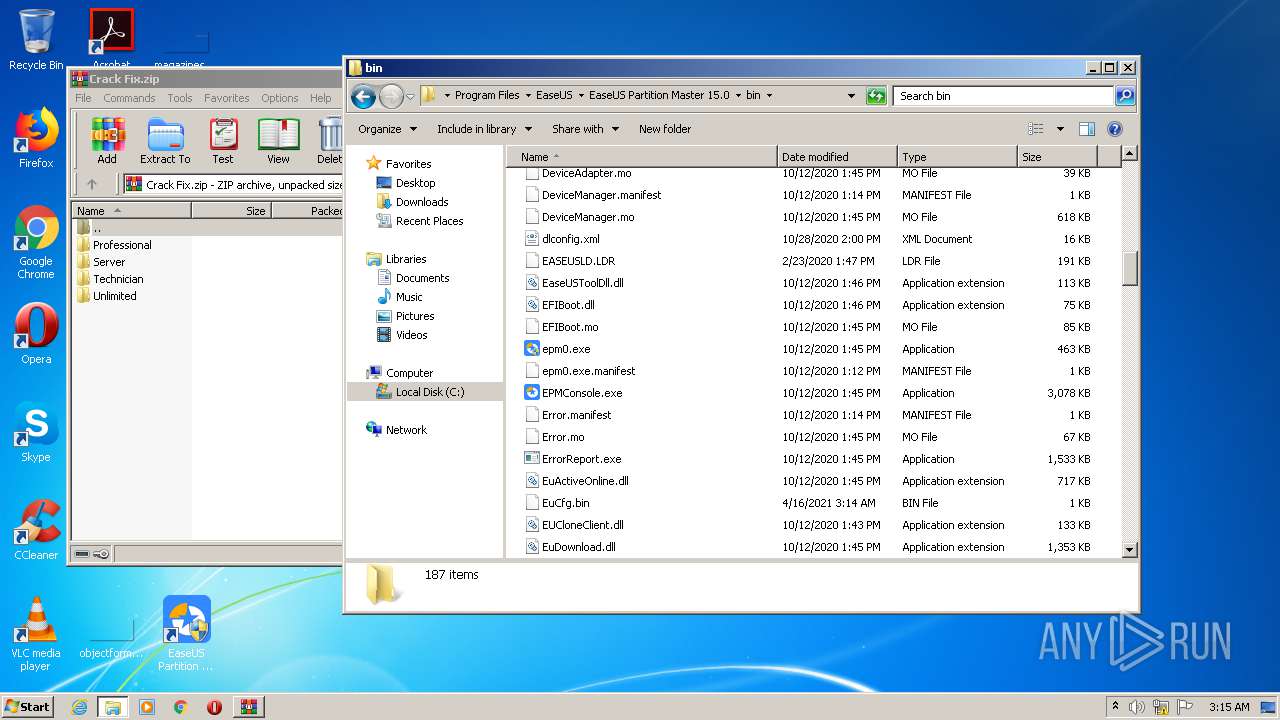
Task: Click Opera icon in the taskbar
Action: click(214, 707)
